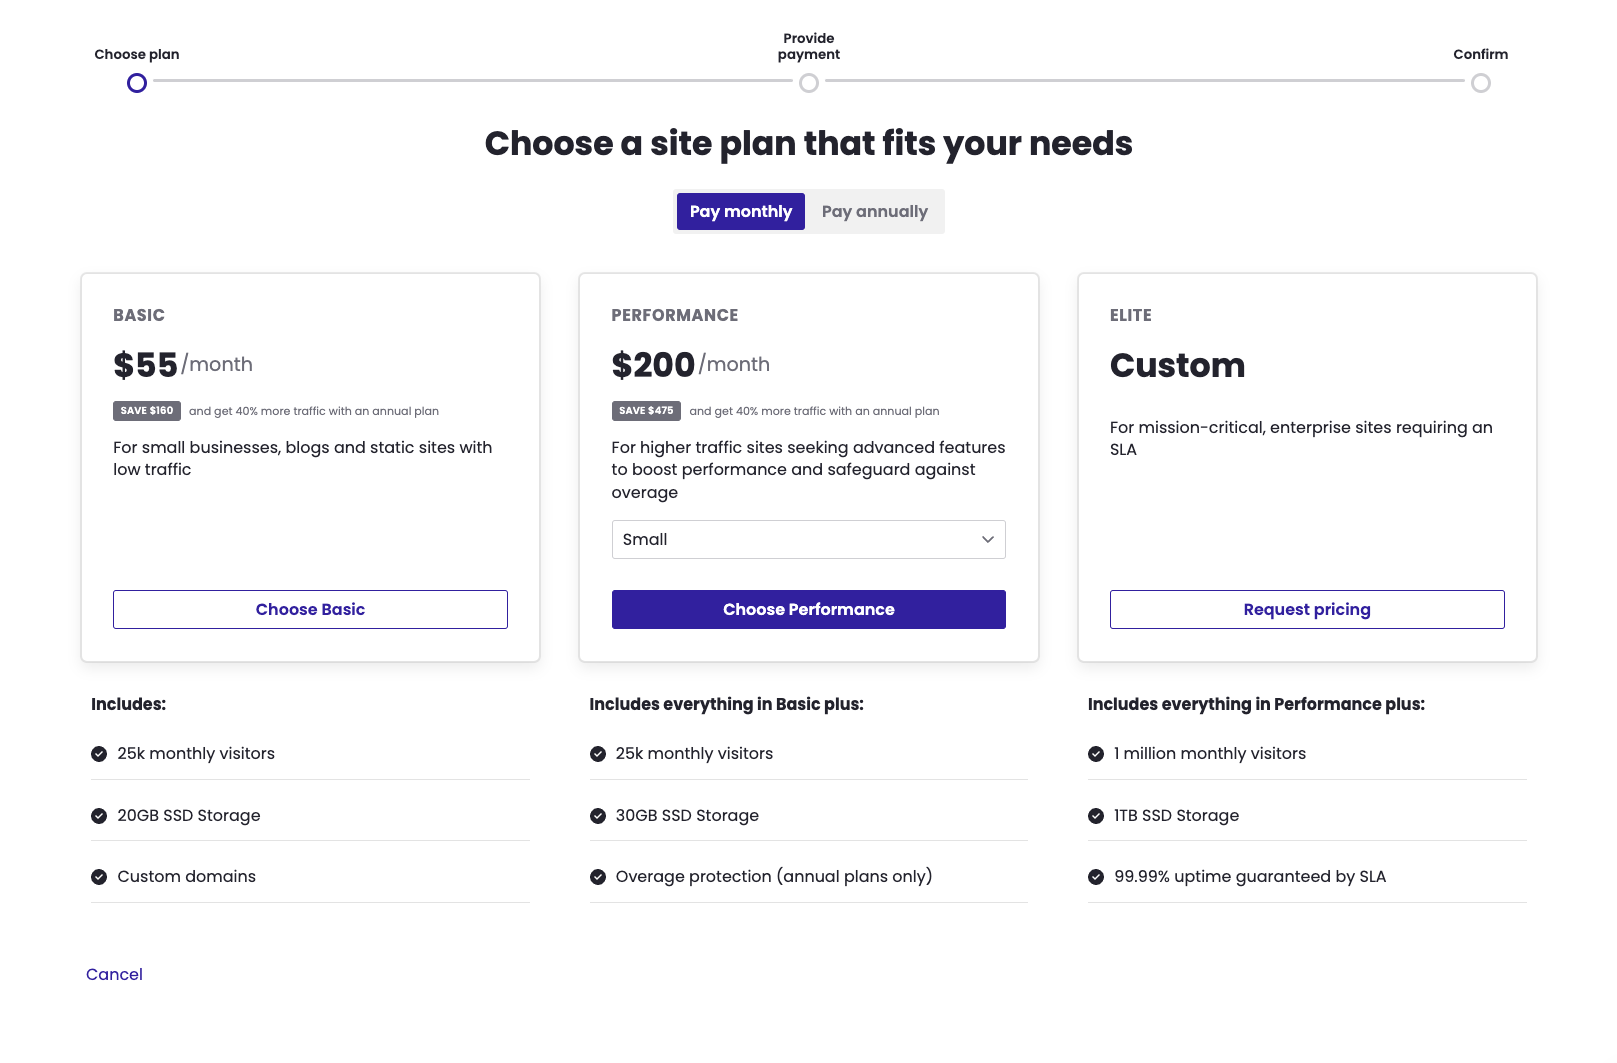Click the Choose plan step circle

coord(137,83)
